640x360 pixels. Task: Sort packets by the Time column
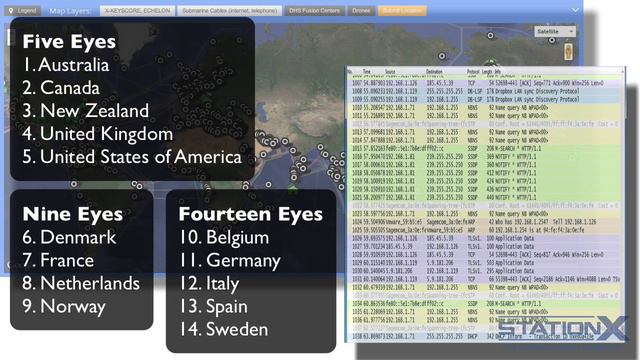[367, 72]
